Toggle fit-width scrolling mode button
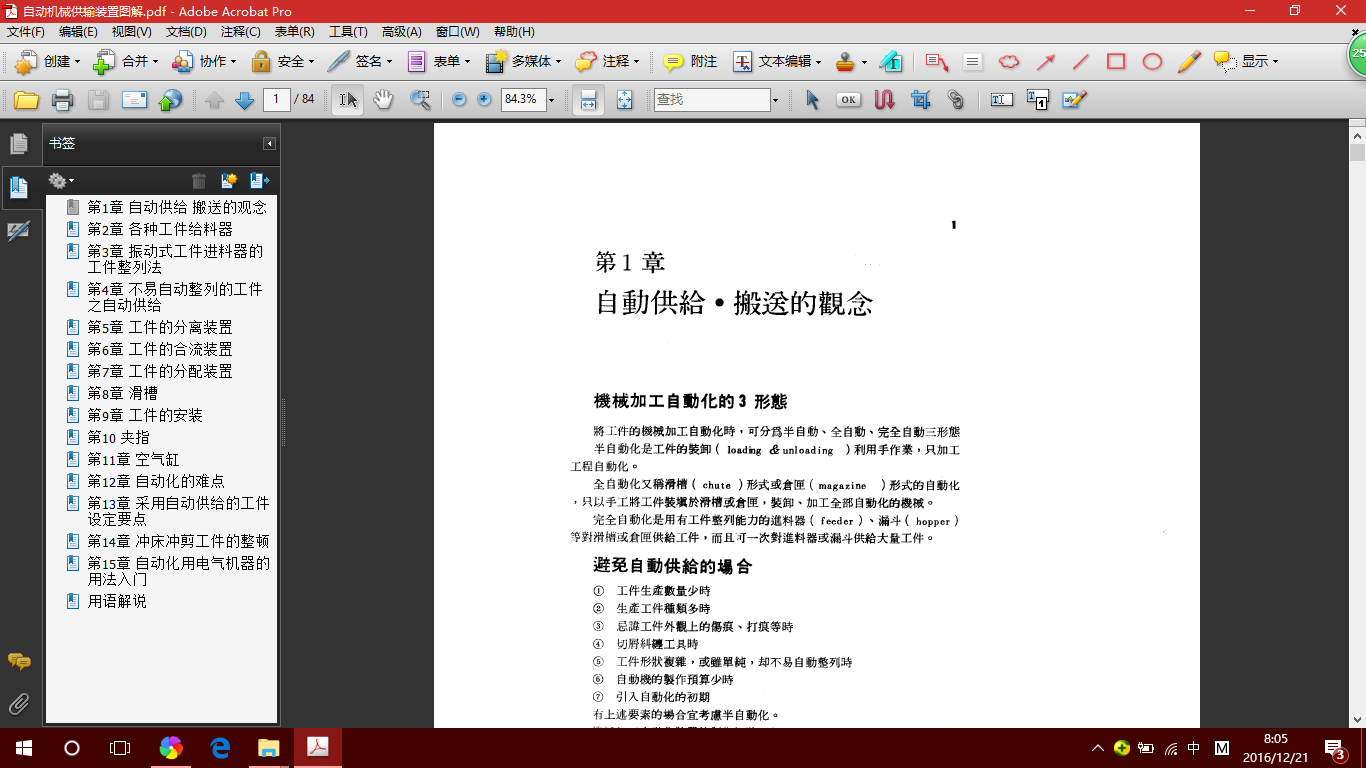Image resolution: width=1366 pixels, height=768 pixels. [x=588, y=100]
